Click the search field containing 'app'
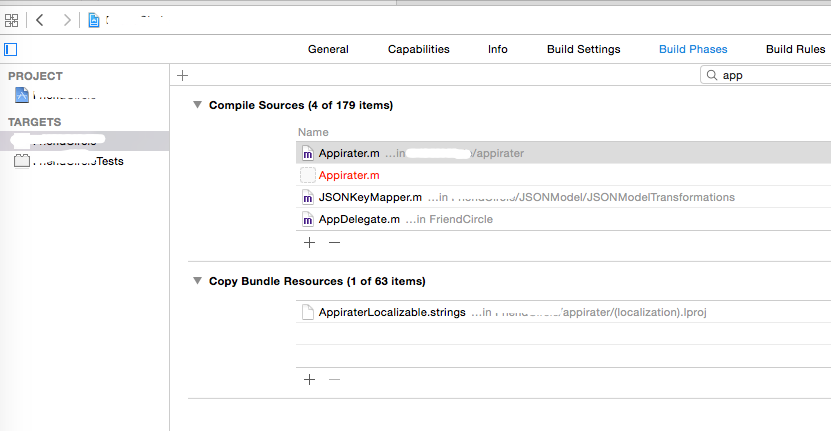Image resolution: width=831 pixels, height=431 pixels. [766, 75]
